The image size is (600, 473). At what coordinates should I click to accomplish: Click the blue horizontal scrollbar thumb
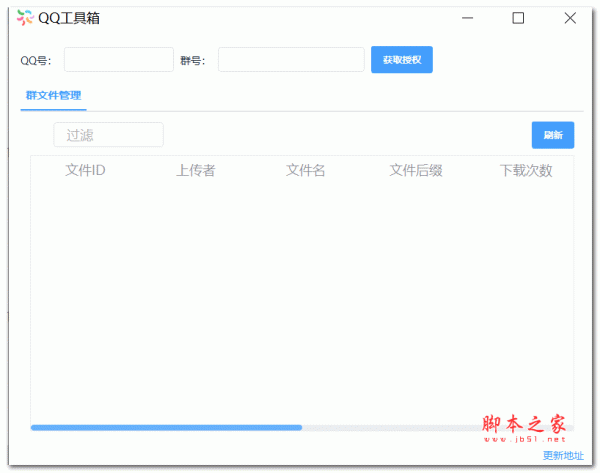point(166,427)
